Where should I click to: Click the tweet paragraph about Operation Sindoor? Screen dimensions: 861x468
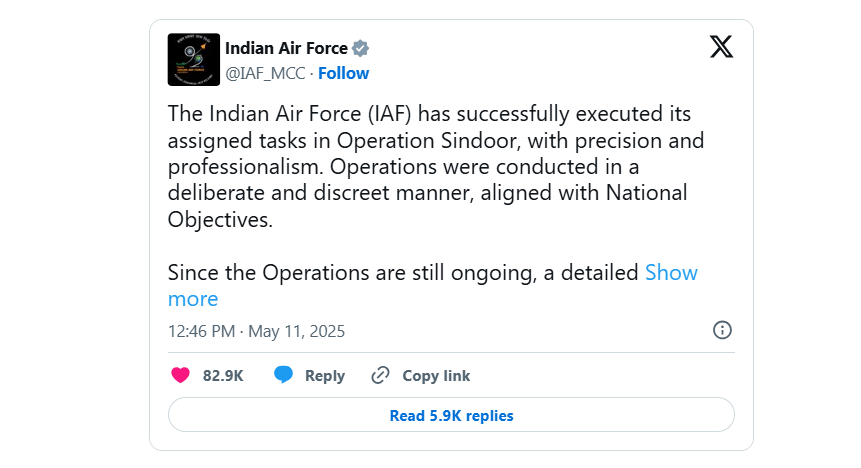(436, 166)
